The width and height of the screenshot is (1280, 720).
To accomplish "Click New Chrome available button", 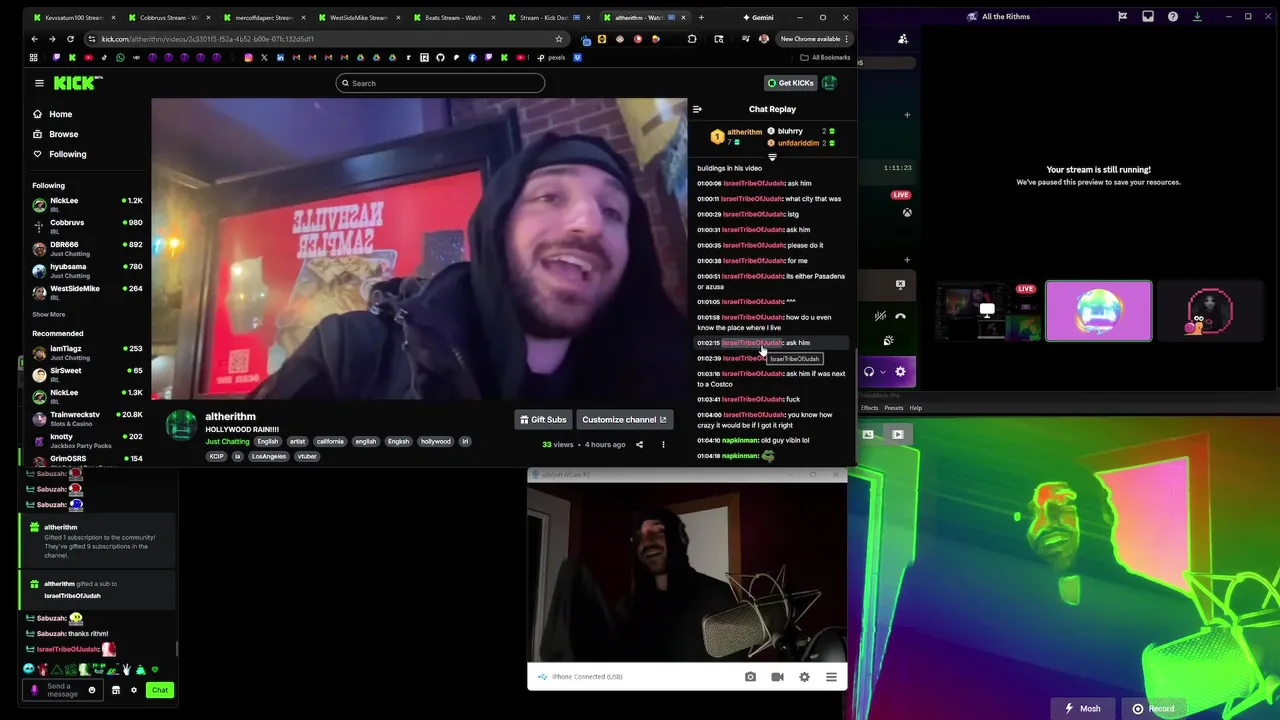I will (x=813, y=39).
